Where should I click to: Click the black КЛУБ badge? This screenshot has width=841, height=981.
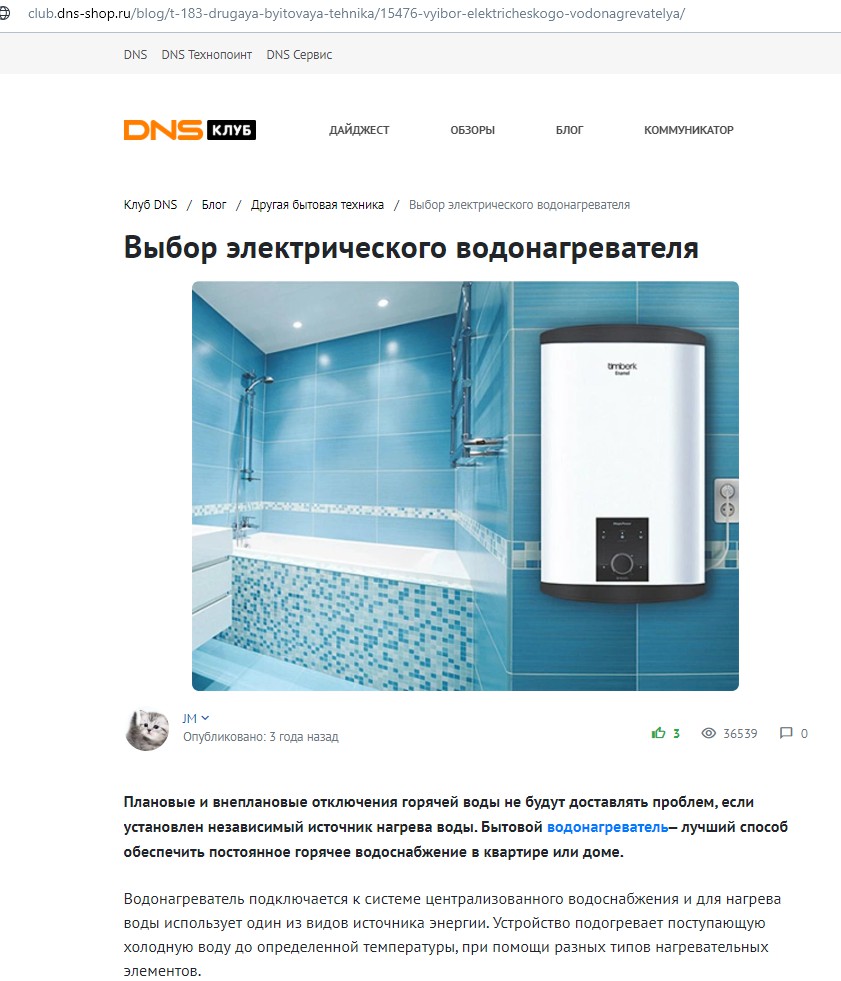point(231,130)
